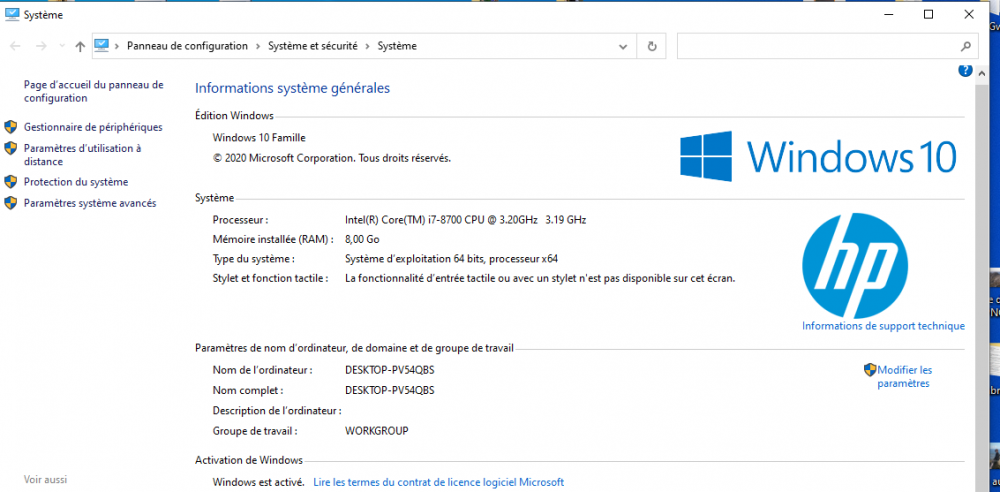Expand the address bar history dropdown
The width and height of the screenshot is (1000, 492).
[x=623, y=46]
